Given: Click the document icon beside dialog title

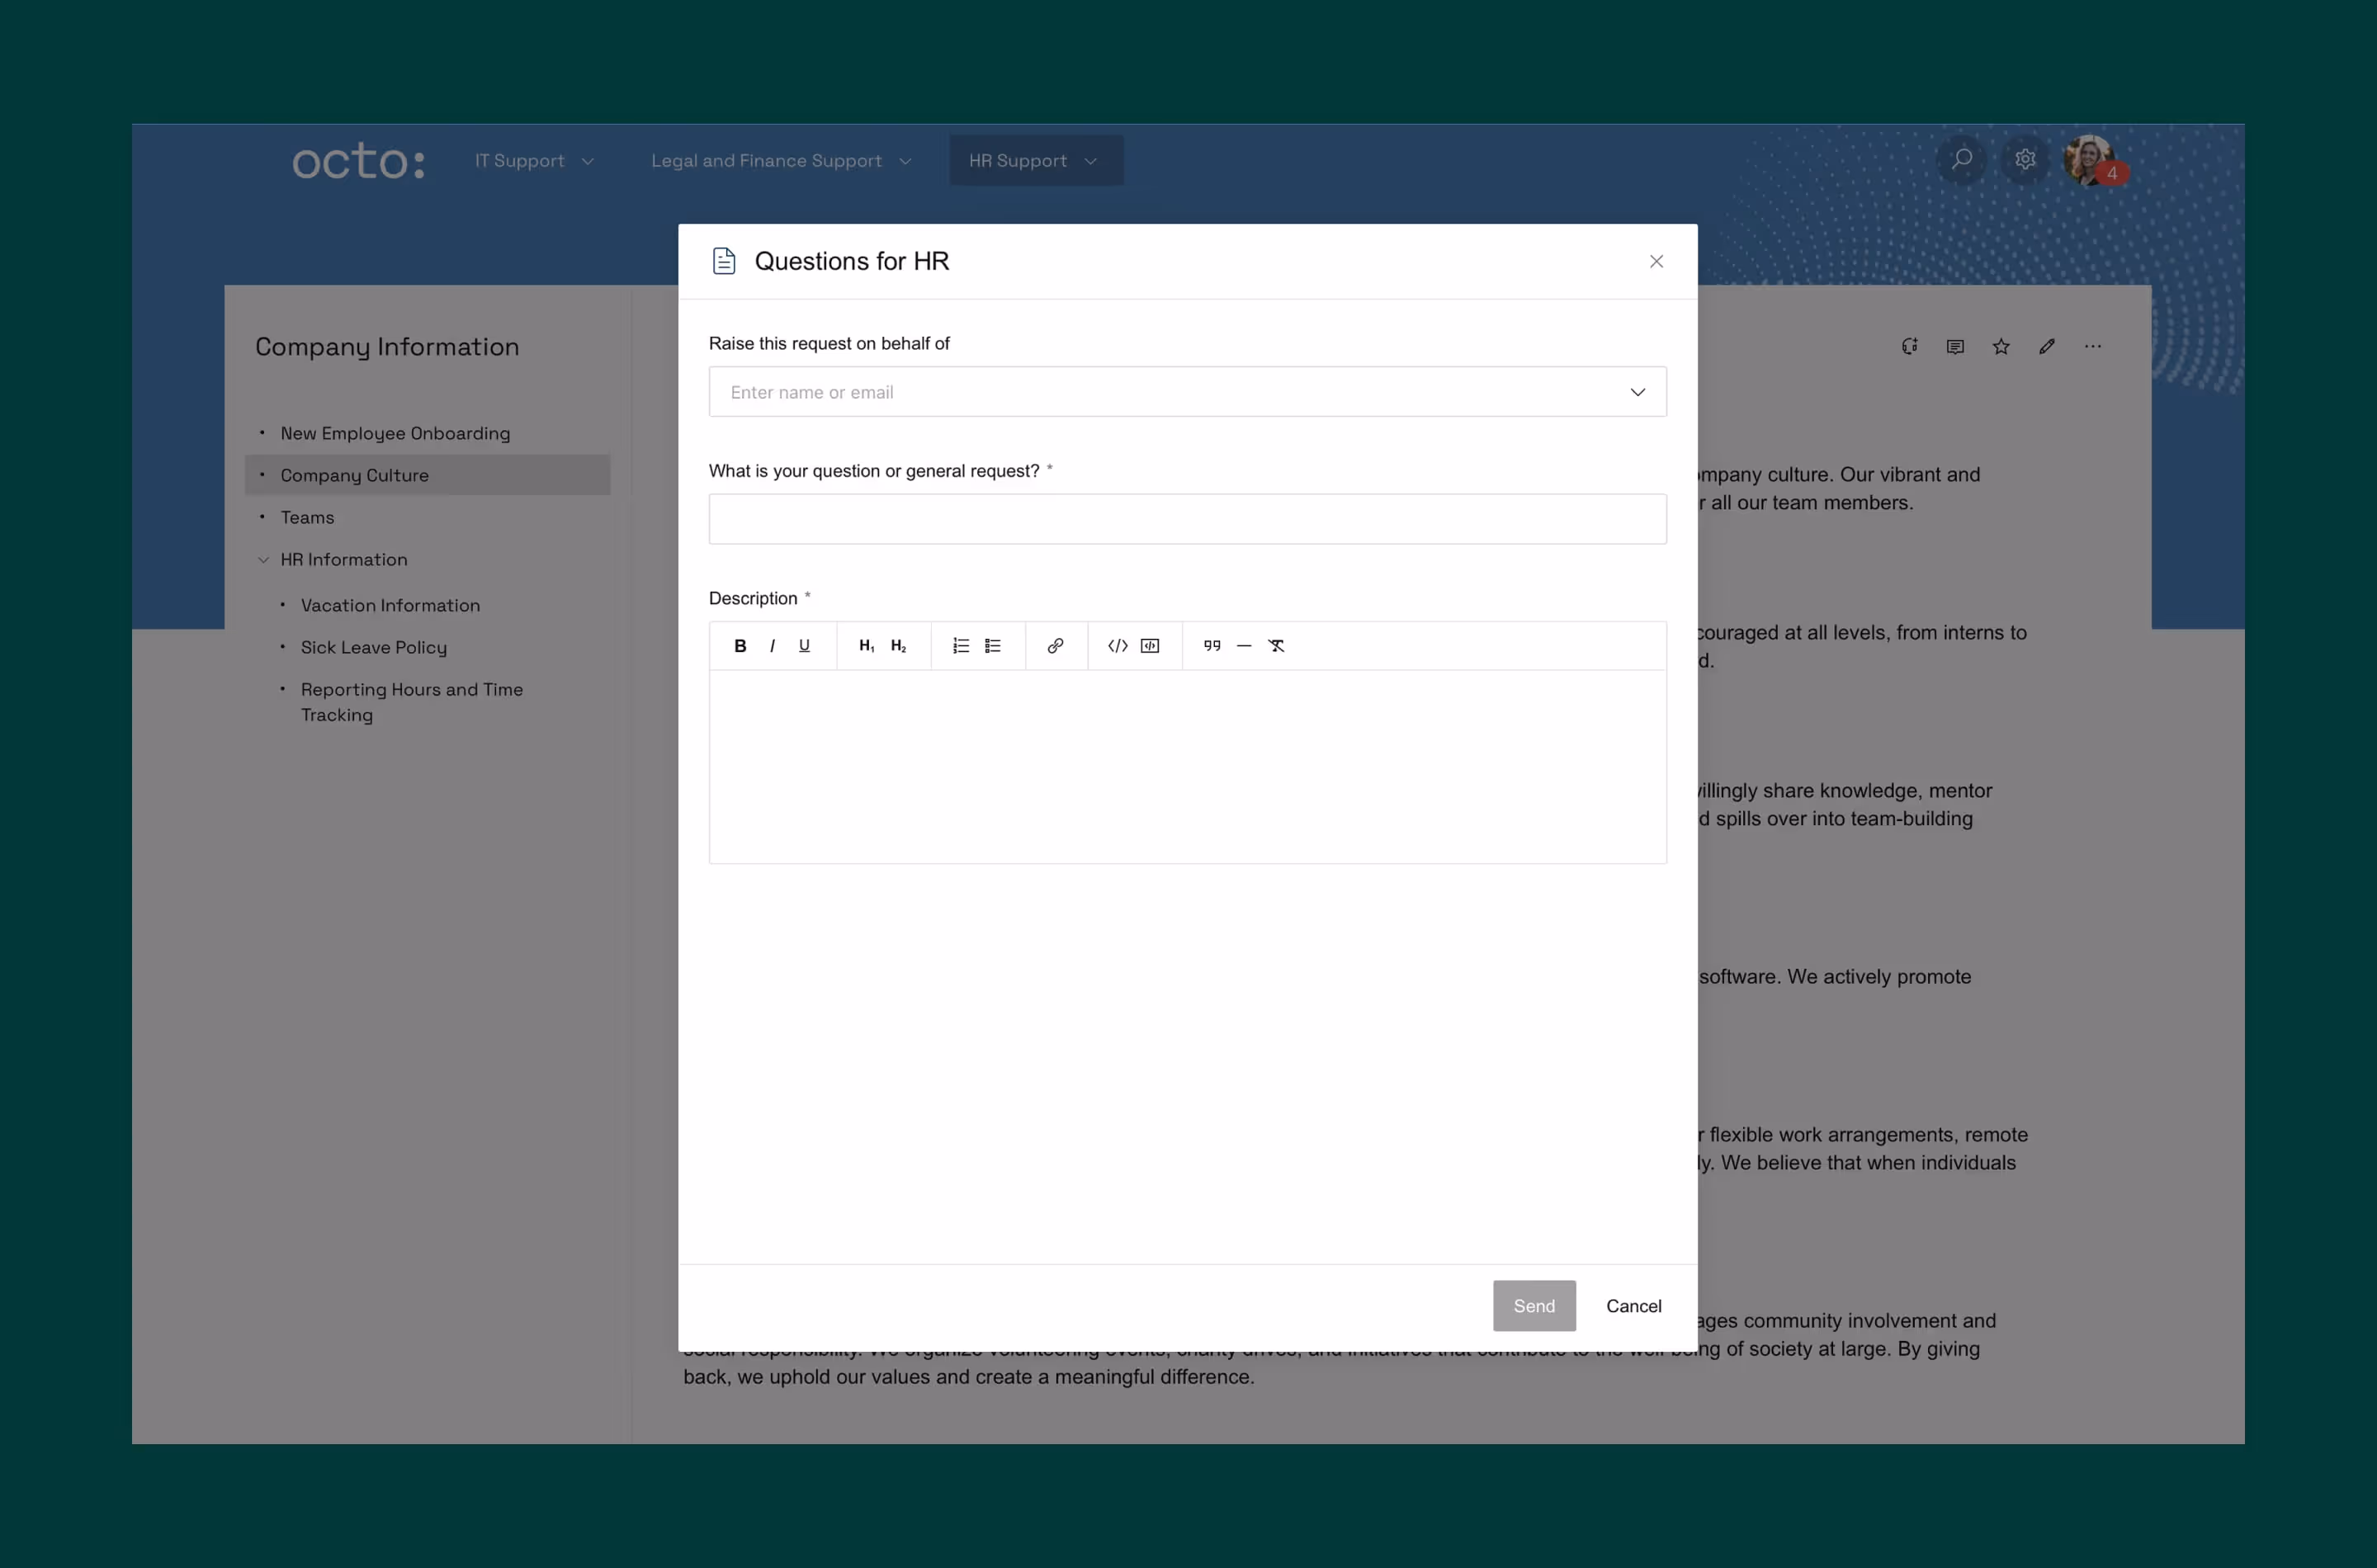Looking at the screenshot, I should click(724, 261).
